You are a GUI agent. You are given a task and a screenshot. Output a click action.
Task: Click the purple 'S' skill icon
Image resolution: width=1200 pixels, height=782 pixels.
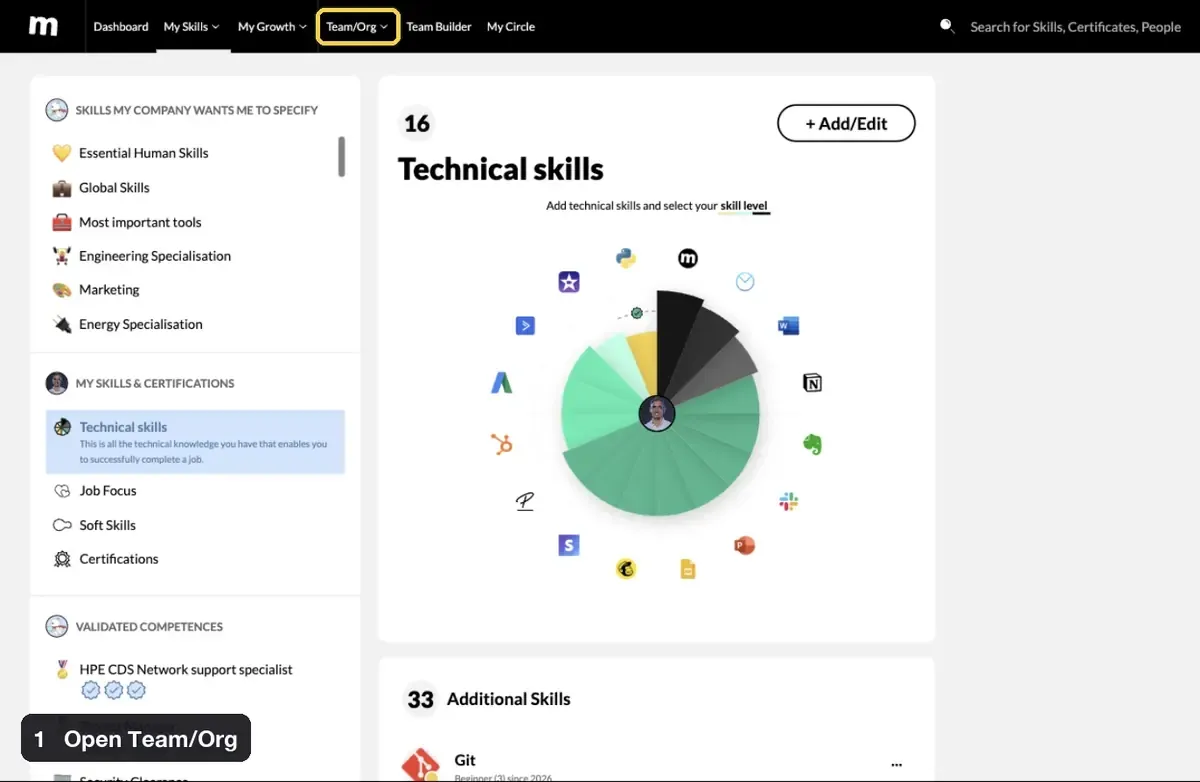[569, 545]
